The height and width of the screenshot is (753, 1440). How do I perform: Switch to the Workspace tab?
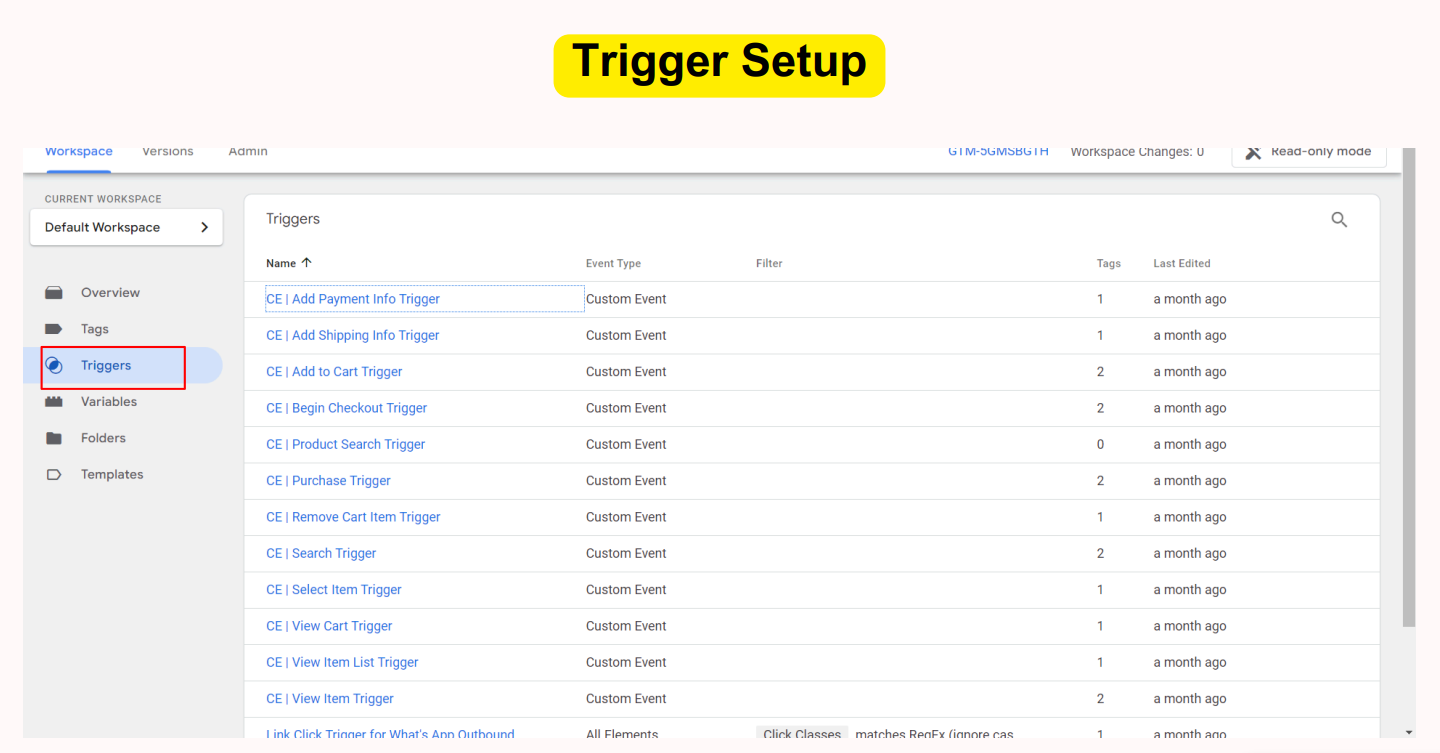coord(79,152)
